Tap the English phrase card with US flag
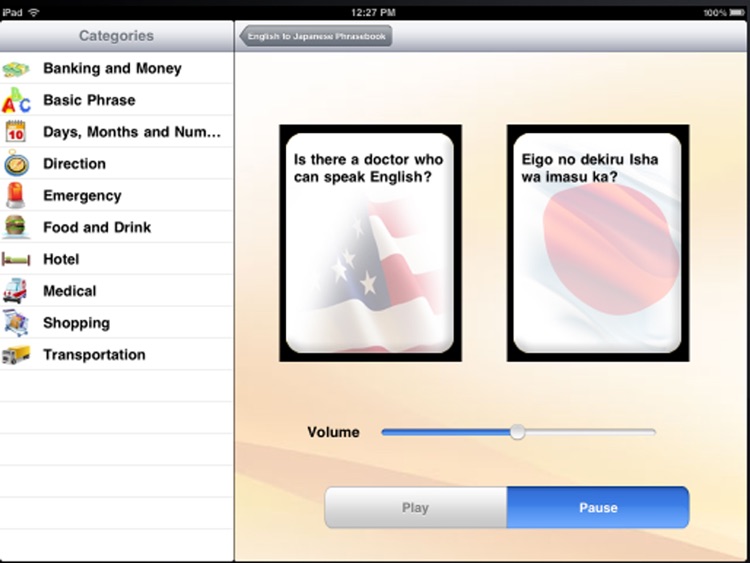The image size is (750, 563). (370, 243)
